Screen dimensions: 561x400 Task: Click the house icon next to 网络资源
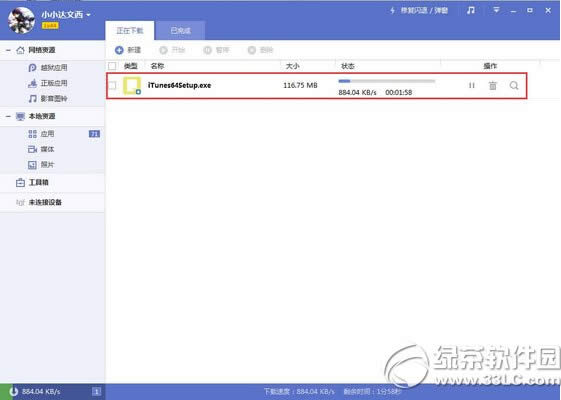[20, 50]
